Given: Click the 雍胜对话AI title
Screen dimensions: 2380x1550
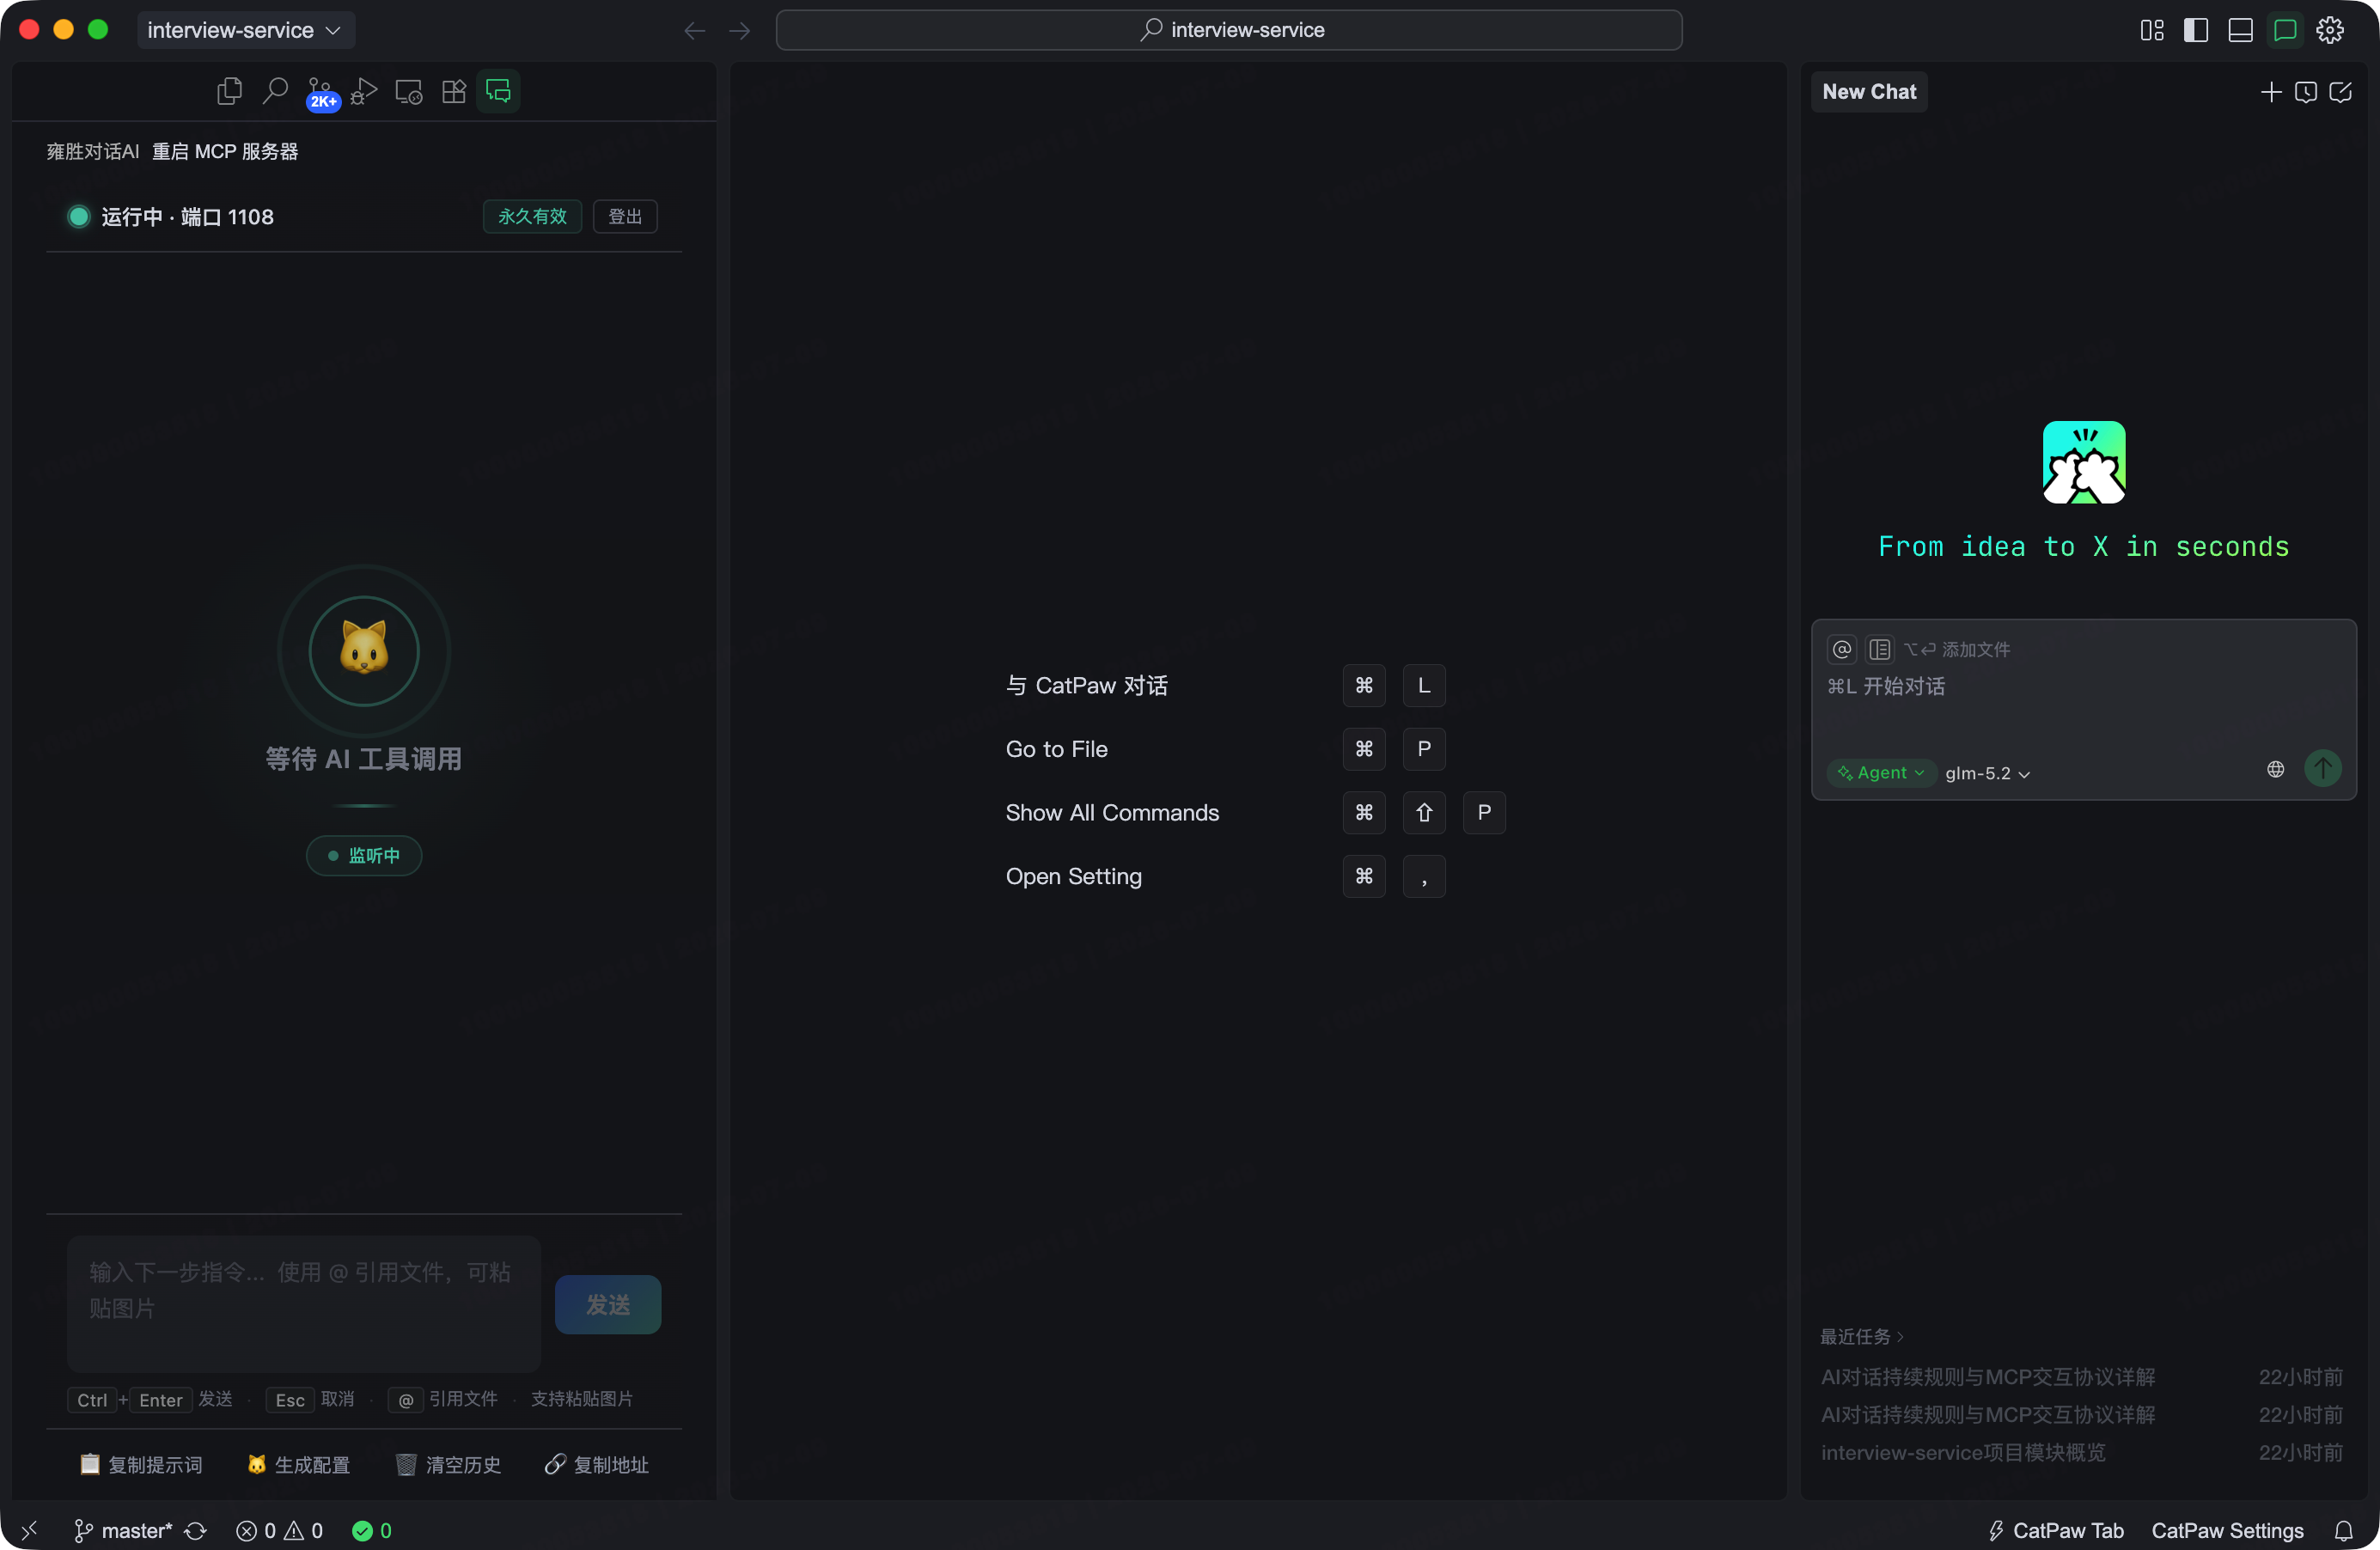Looking at the screenshot, I should [x=93, y=151].
